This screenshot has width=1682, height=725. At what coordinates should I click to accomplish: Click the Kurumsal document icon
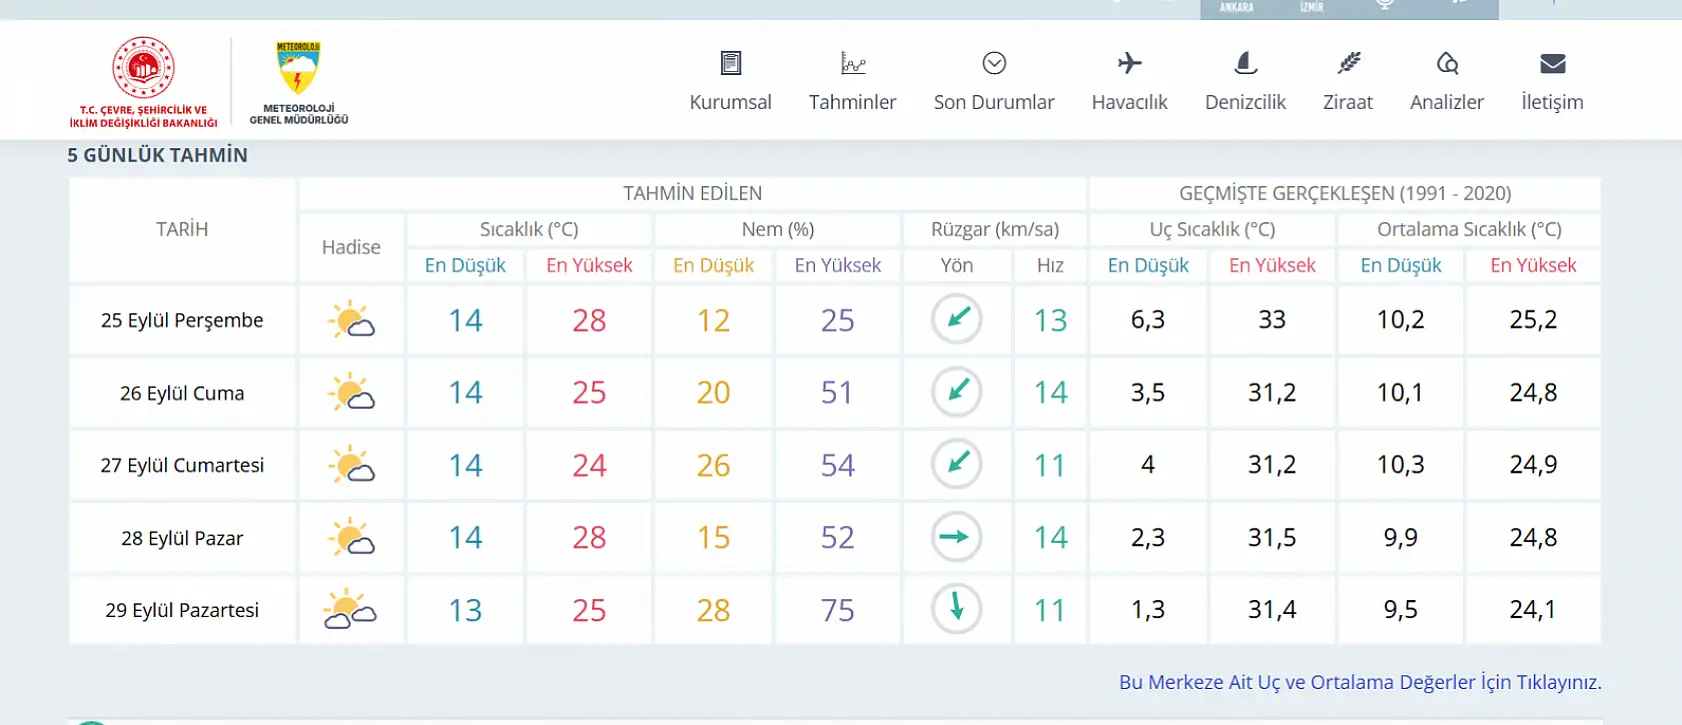pyautogui.click(x=730, y=64)
